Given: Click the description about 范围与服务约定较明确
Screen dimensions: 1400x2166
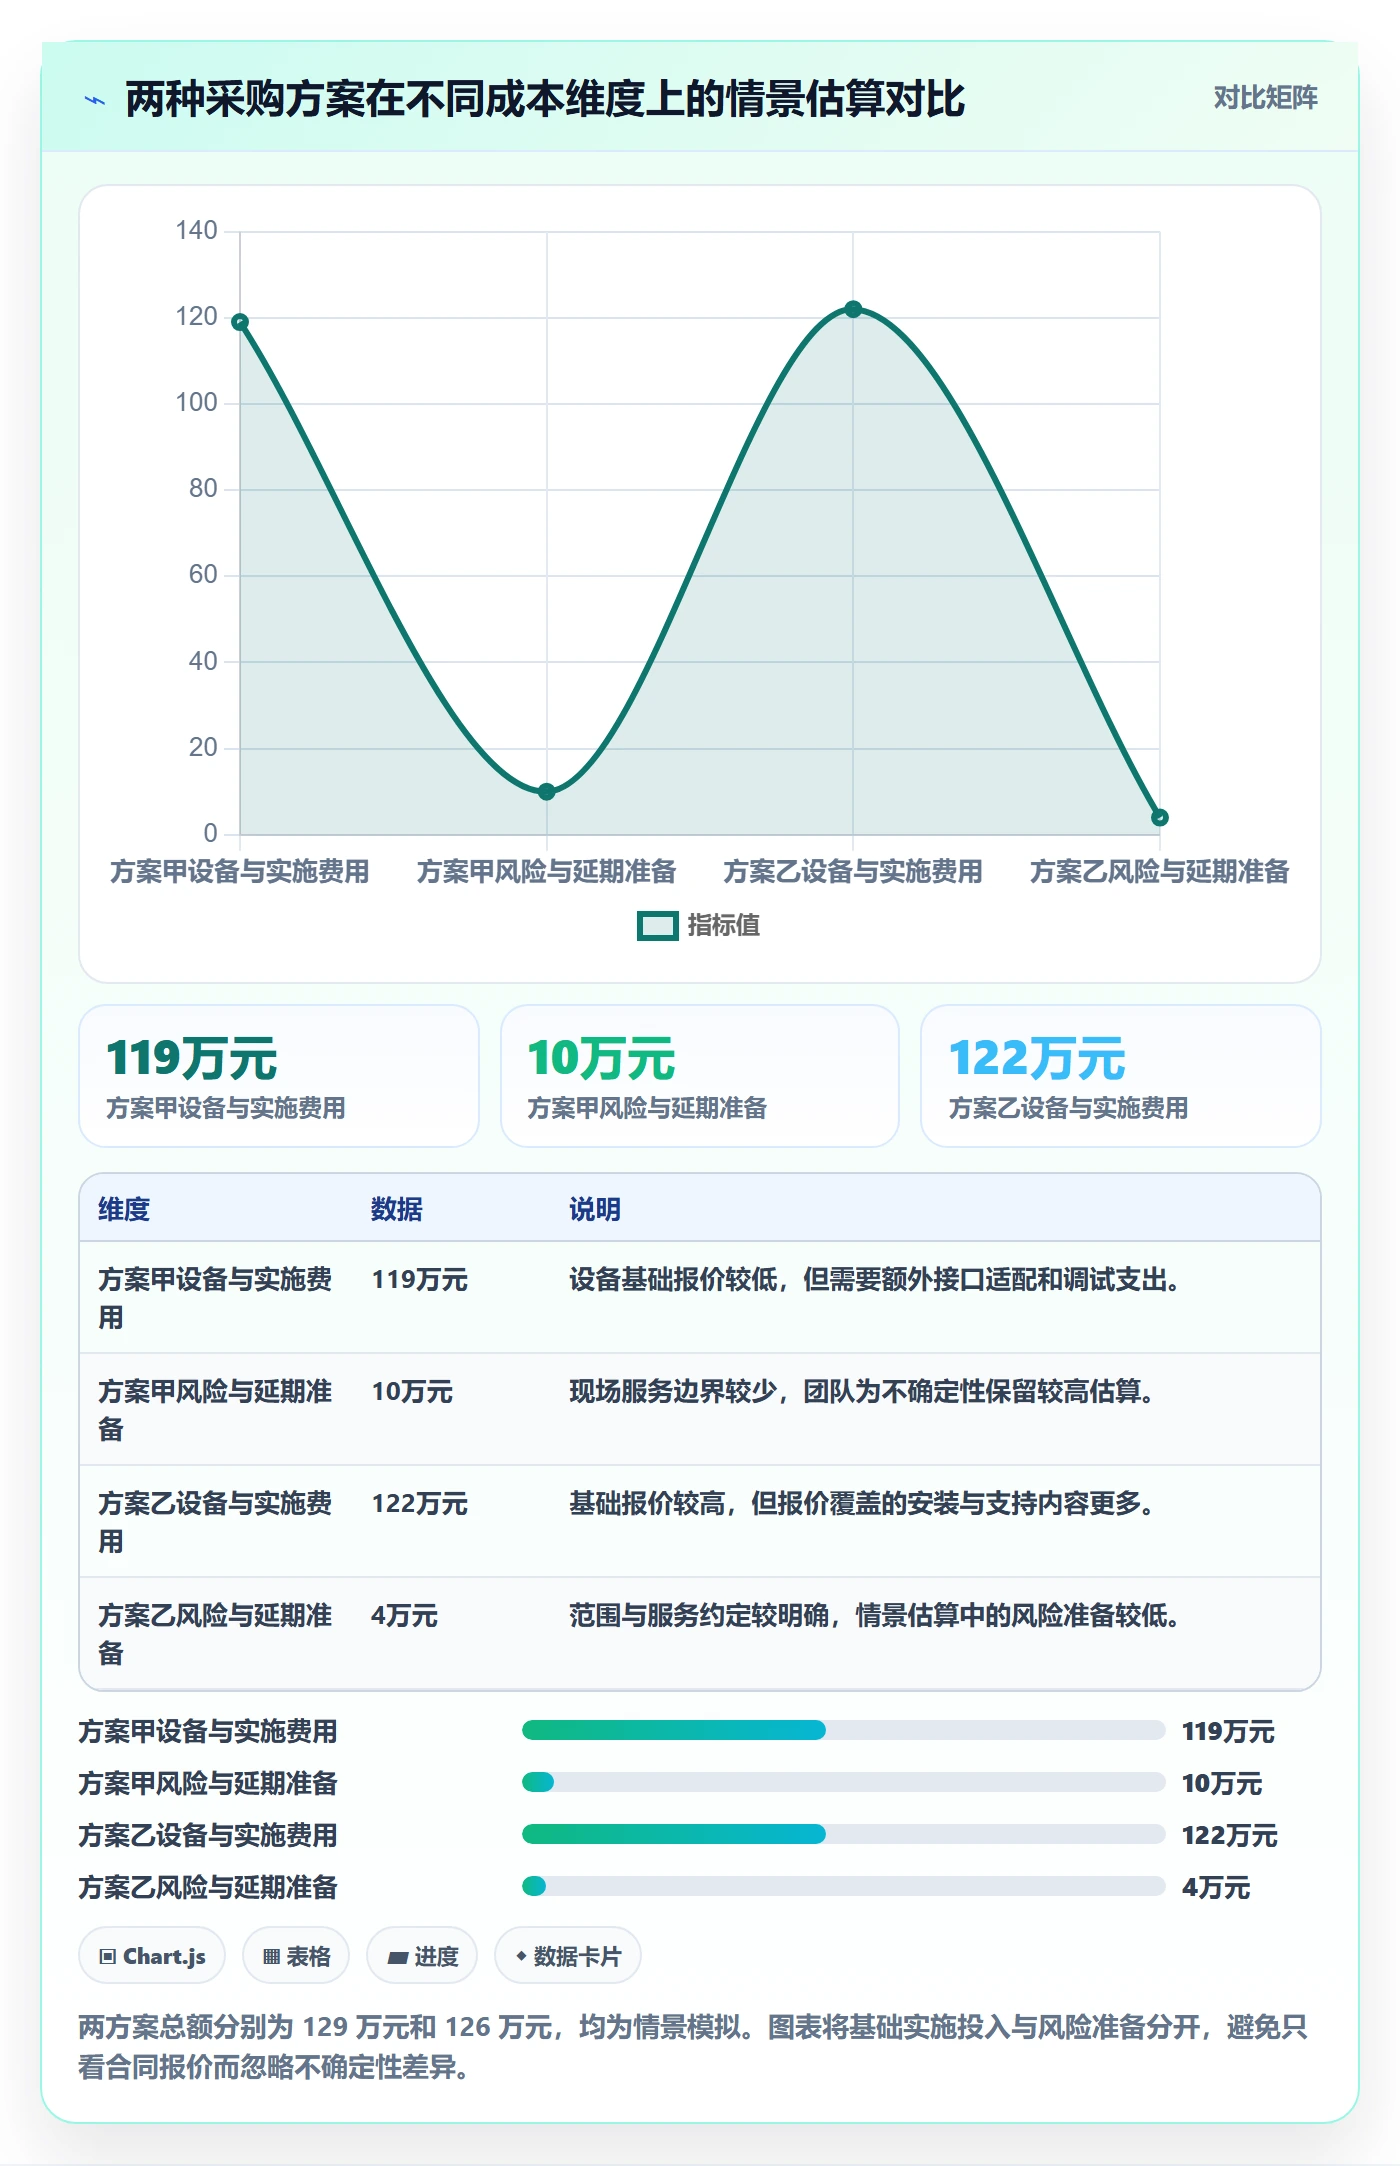Looking at the screenshot, I should [x=875, y=1616].
